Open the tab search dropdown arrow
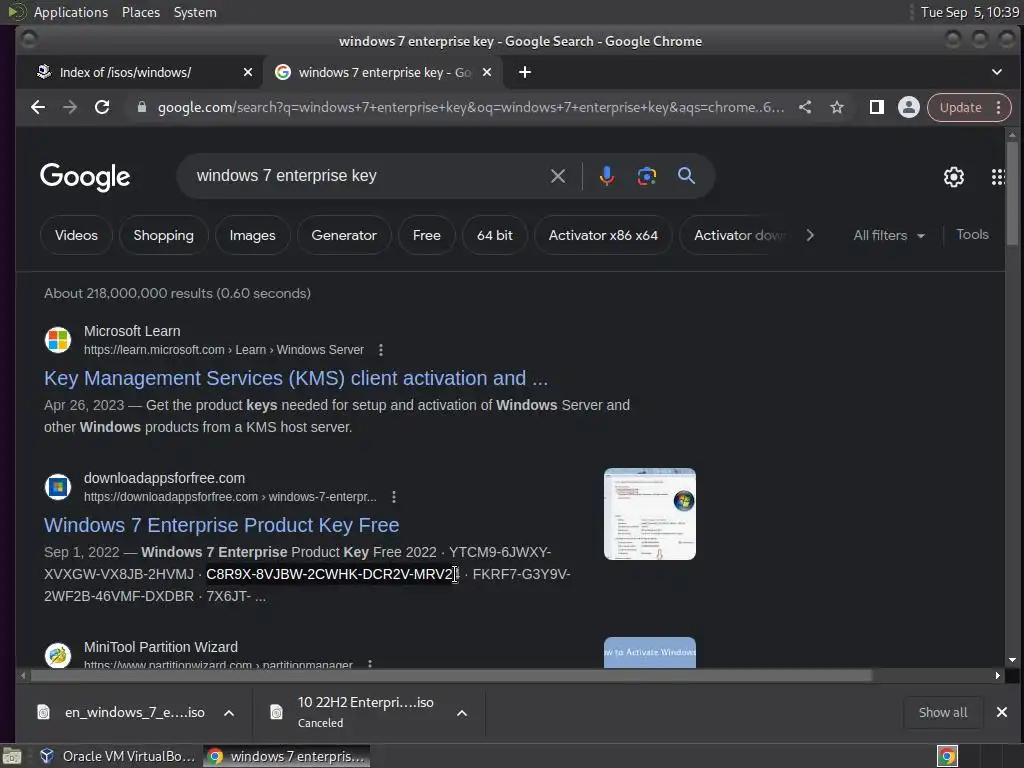 997,72
